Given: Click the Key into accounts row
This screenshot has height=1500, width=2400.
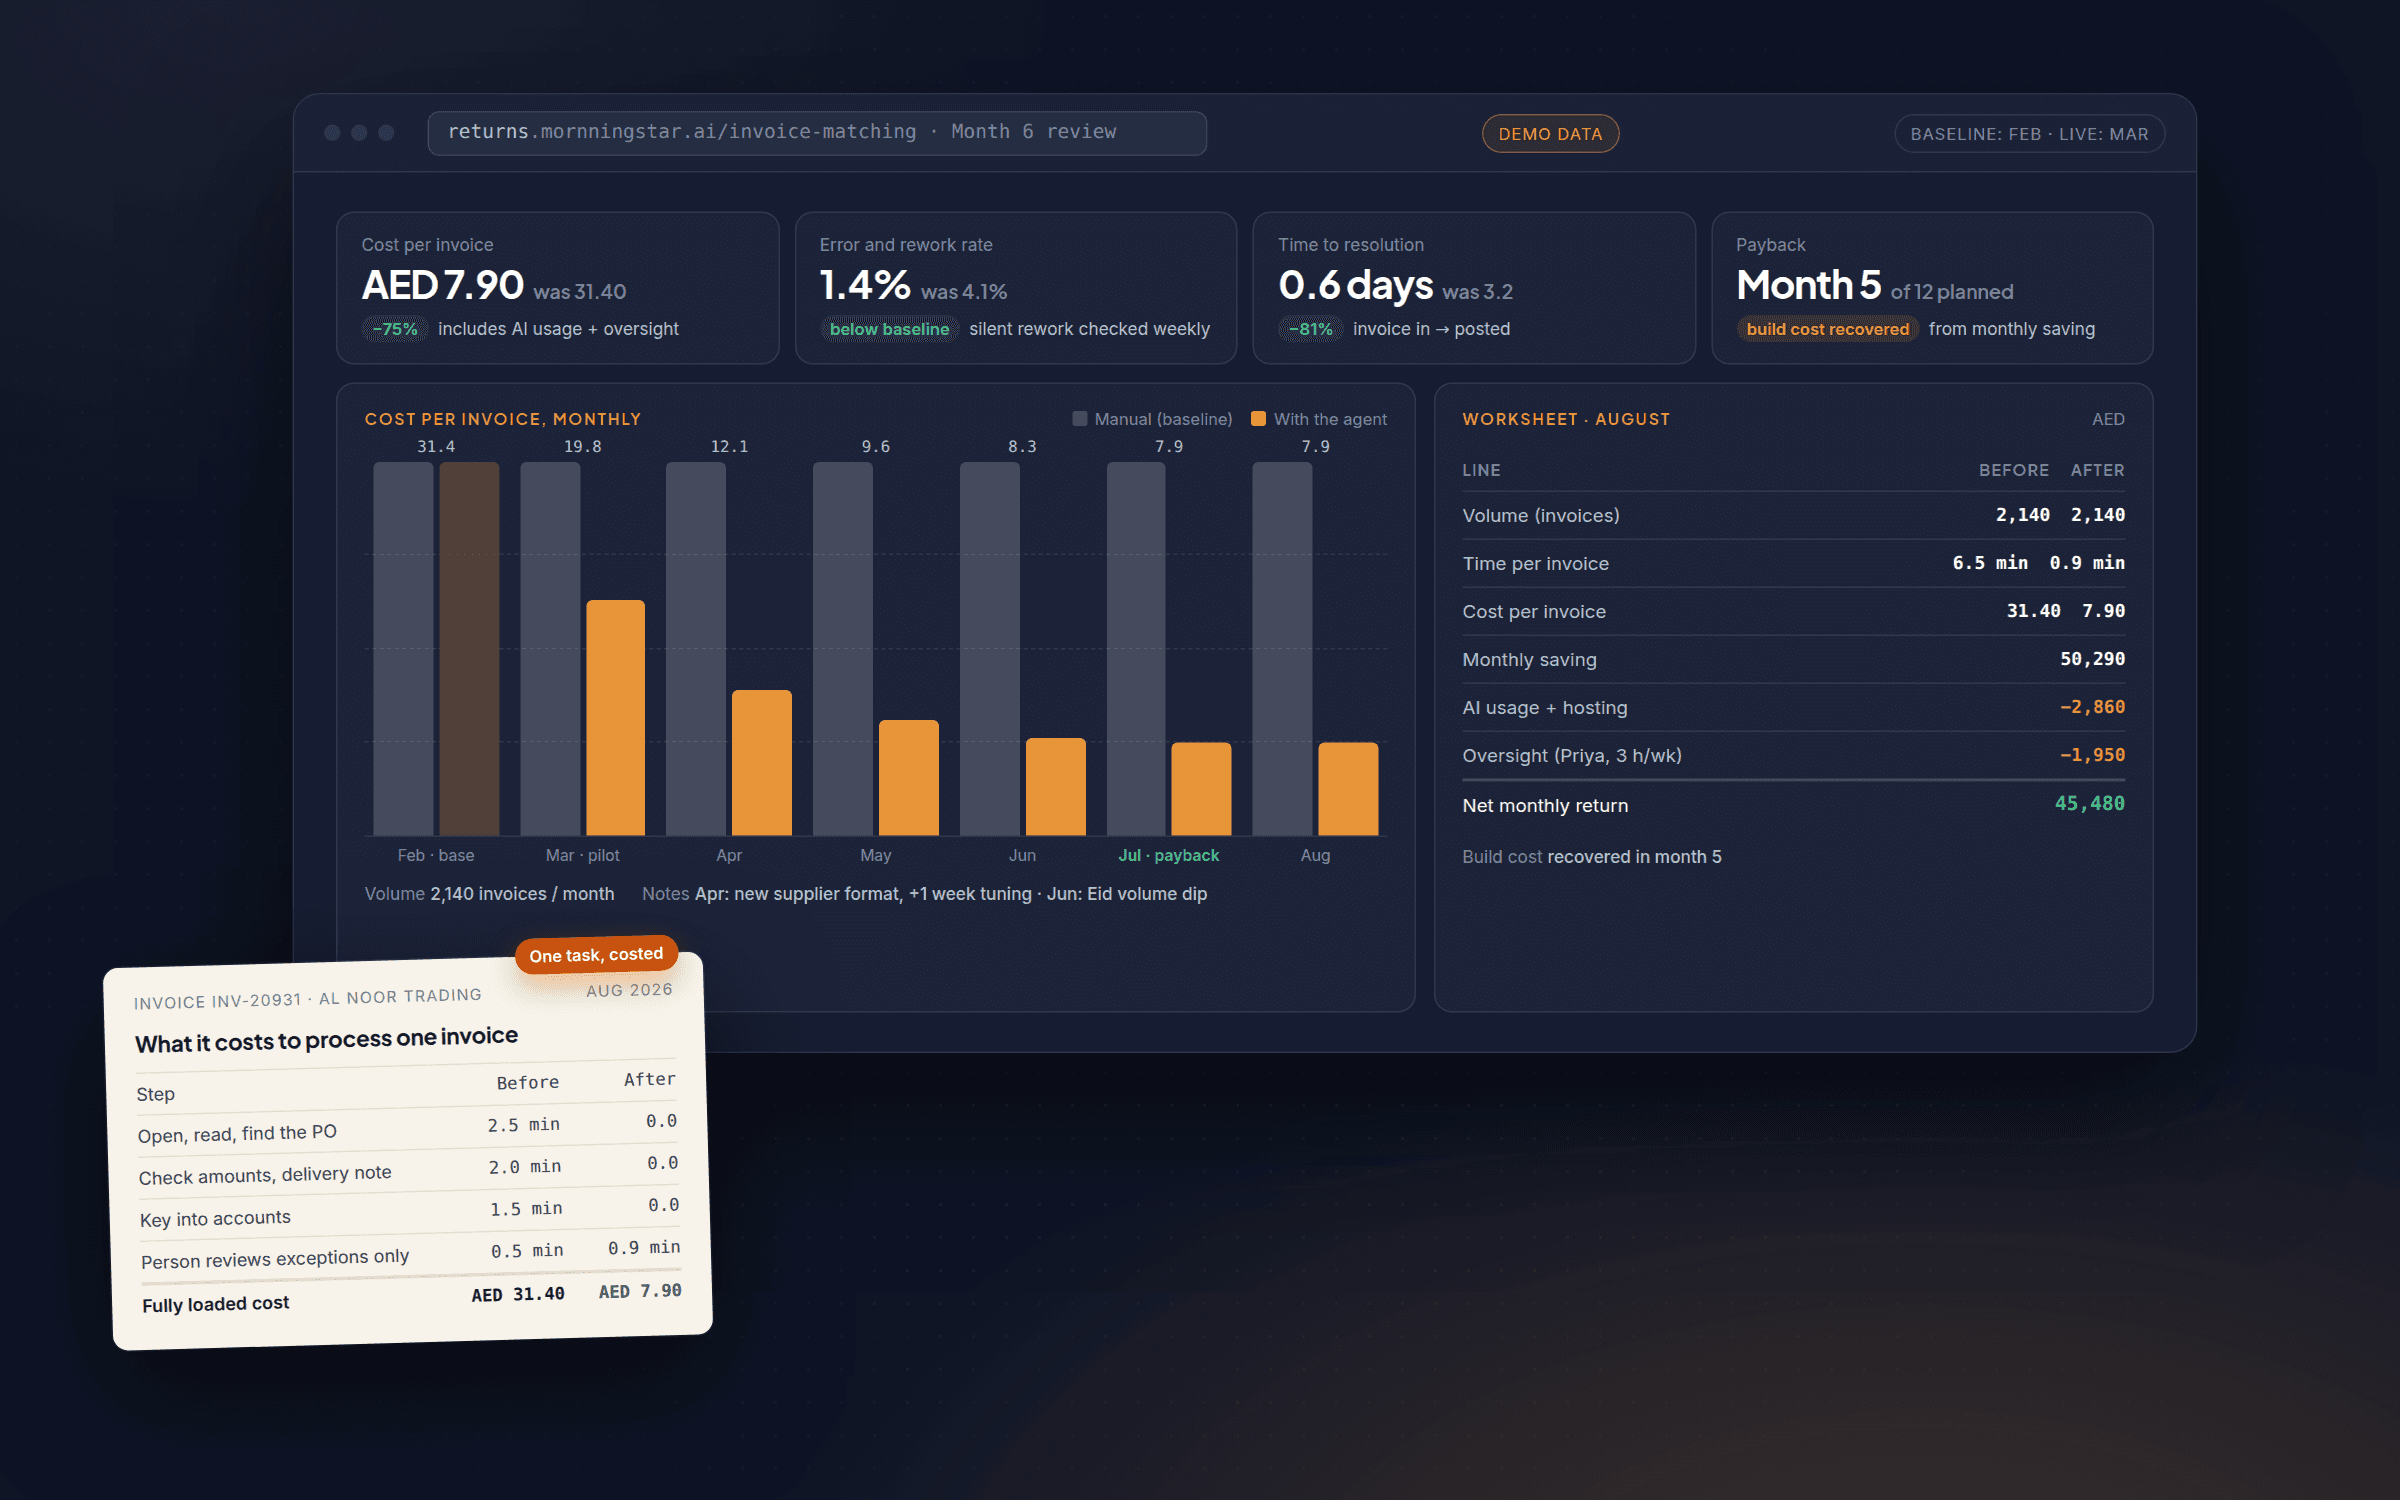Looking at the screenshot, I should [410, 1212].
